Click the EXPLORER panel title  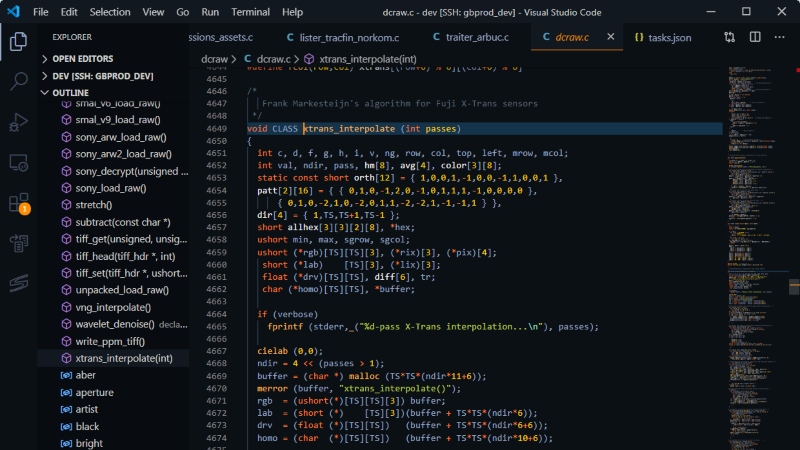(x=72, y=37)
